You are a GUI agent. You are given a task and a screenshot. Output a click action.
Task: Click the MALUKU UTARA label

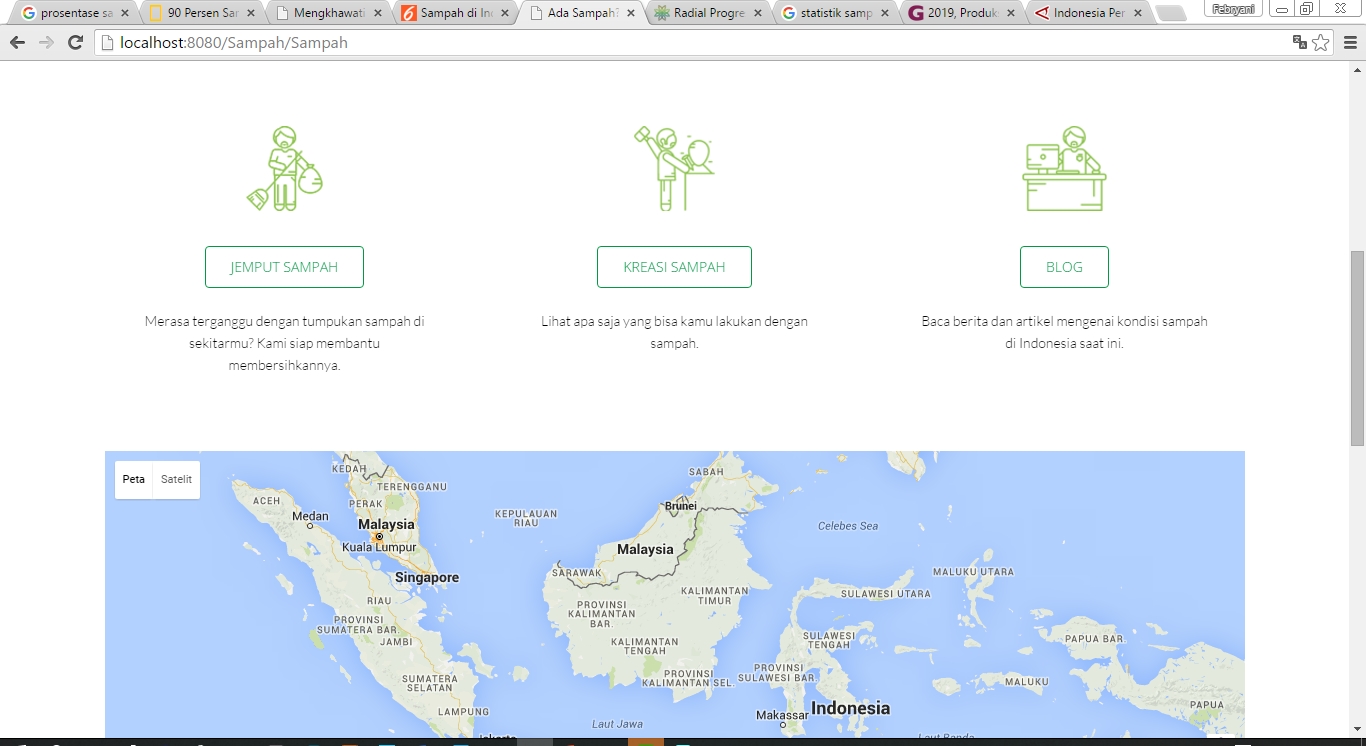(x=973, y=572)
